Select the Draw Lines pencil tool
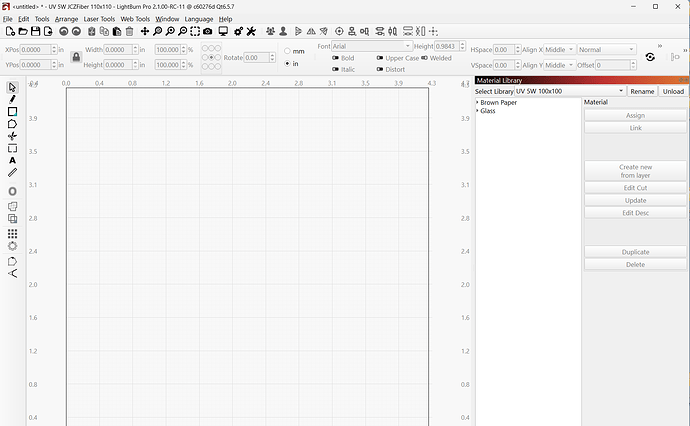This screenshot has width=690, height=426. point(12,99)
